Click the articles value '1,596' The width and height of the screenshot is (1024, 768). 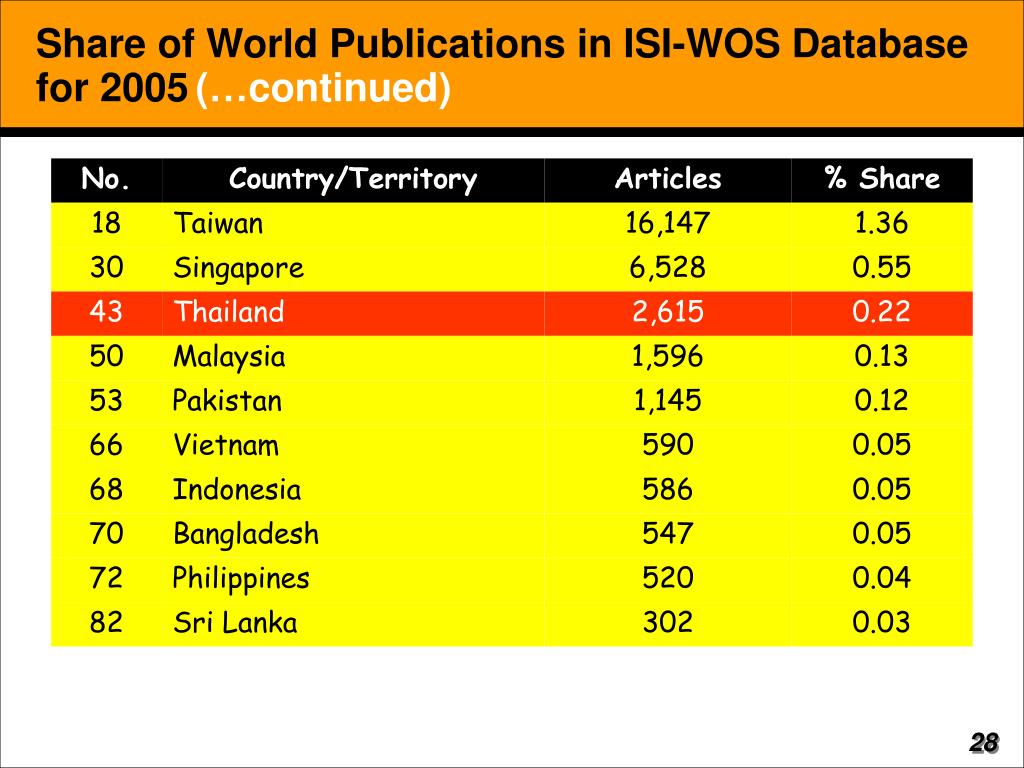tap(667, 357)
